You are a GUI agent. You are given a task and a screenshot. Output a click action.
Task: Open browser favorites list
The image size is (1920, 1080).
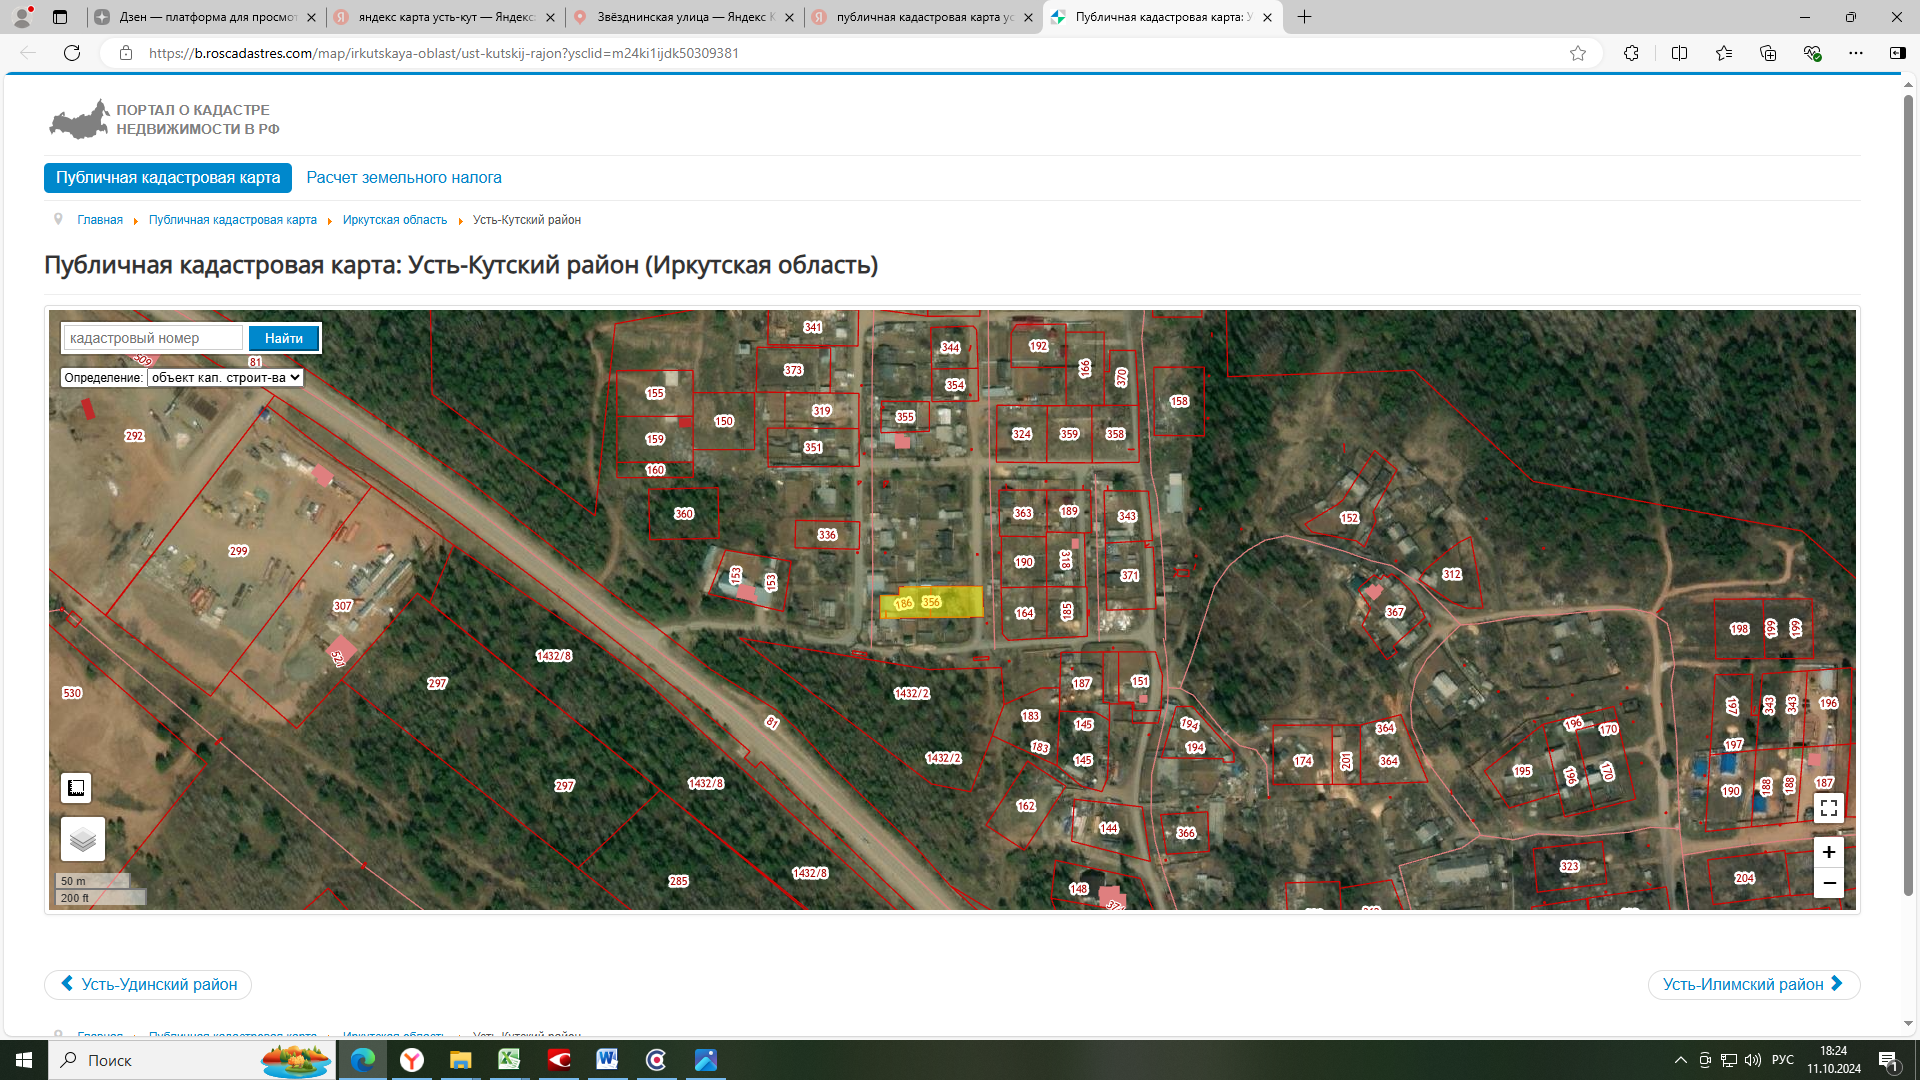coord(1724,53)
